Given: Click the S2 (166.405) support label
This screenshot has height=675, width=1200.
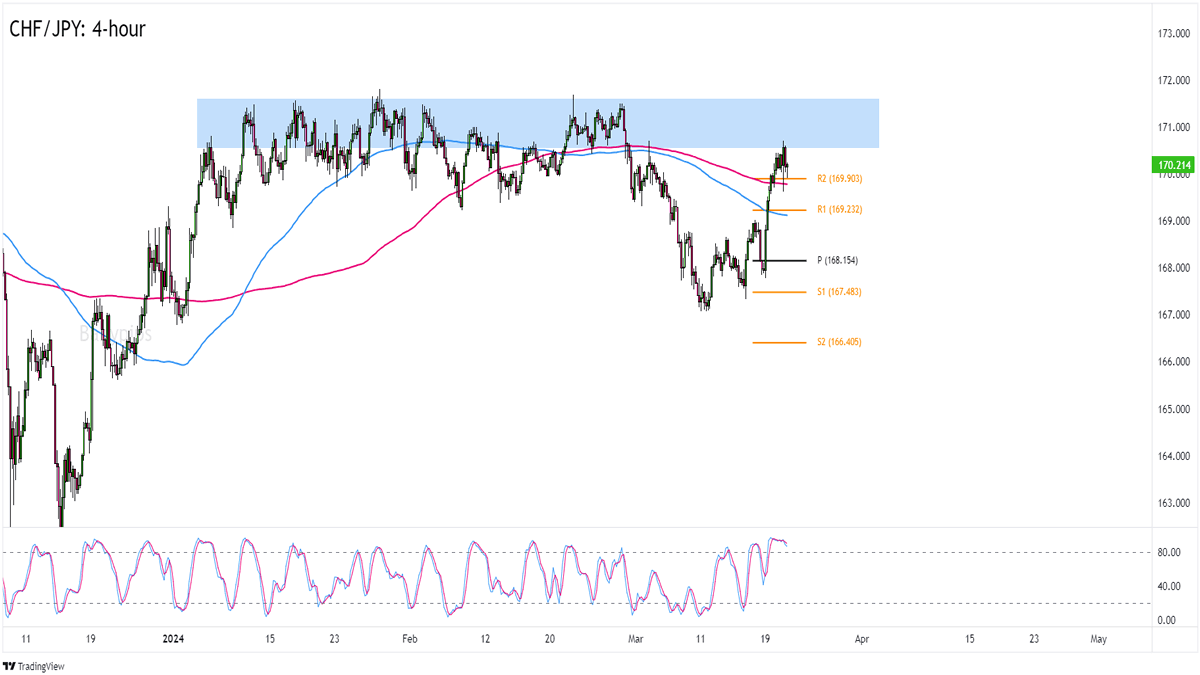Looking at the screenshot, I should [x=839, y=342].
